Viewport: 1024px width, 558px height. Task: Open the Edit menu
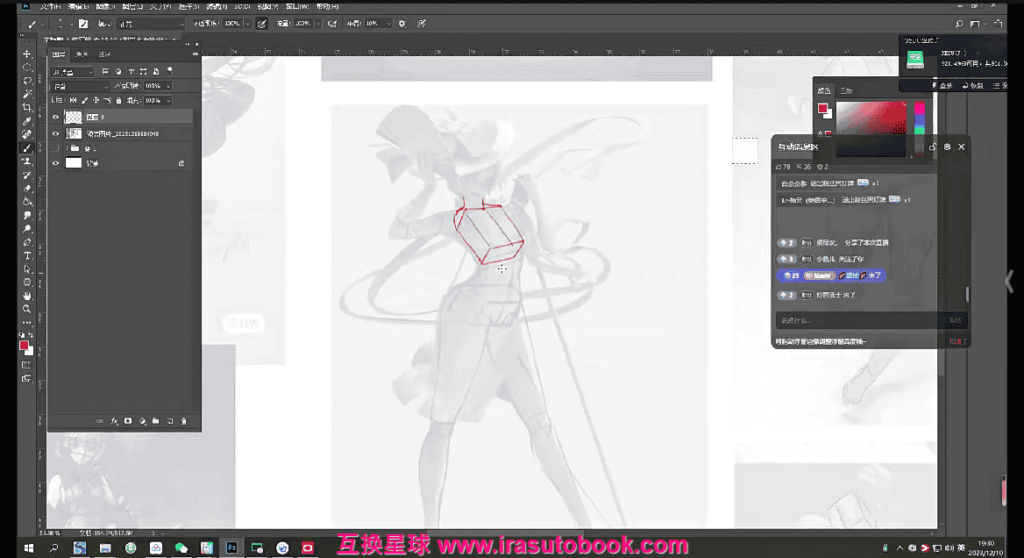point(78,7)
